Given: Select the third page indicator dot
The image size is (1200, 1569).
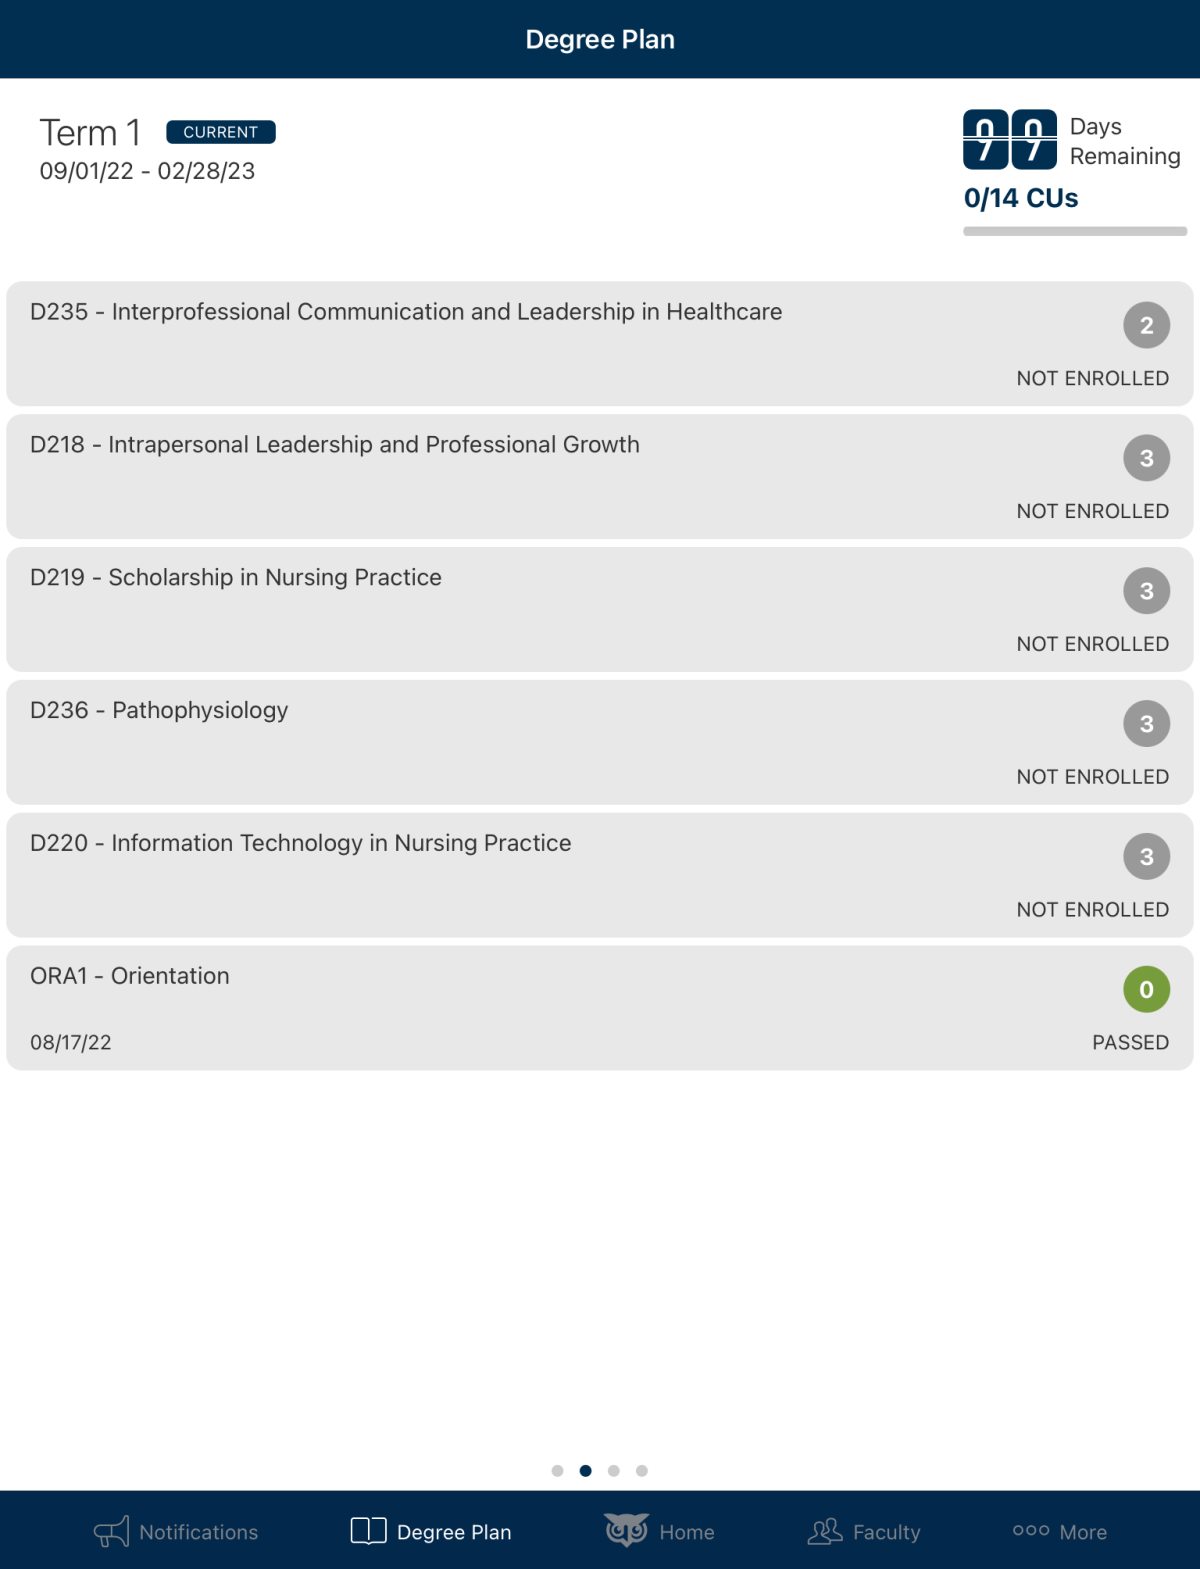Looking at the screenshot, I should (613, 1470).
